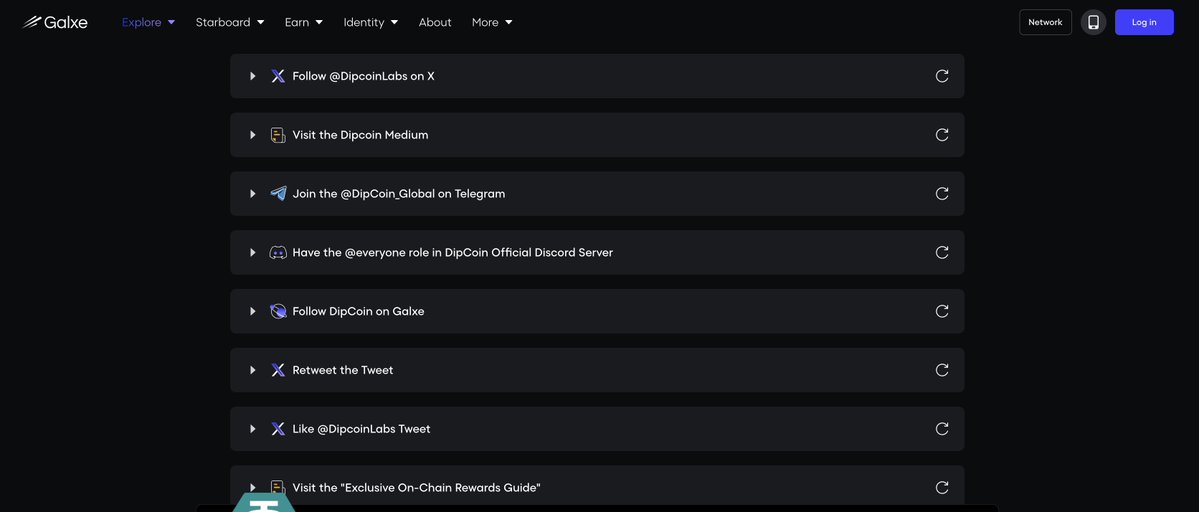Click X icon beside Follow @DipcoinLabs
The width and height of the screenshot is (1199, 512).
point(278,76)
